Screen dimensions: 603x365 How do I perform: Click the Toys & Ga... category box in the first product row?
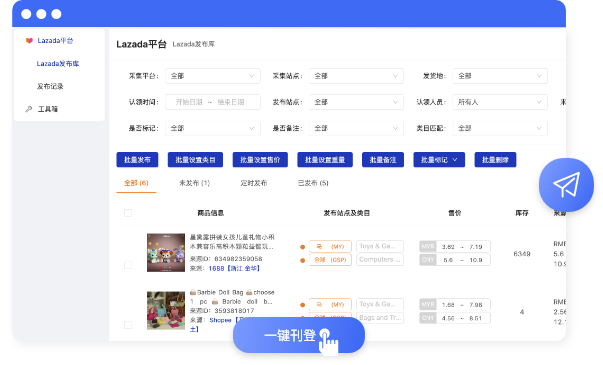tap(380, 246)
